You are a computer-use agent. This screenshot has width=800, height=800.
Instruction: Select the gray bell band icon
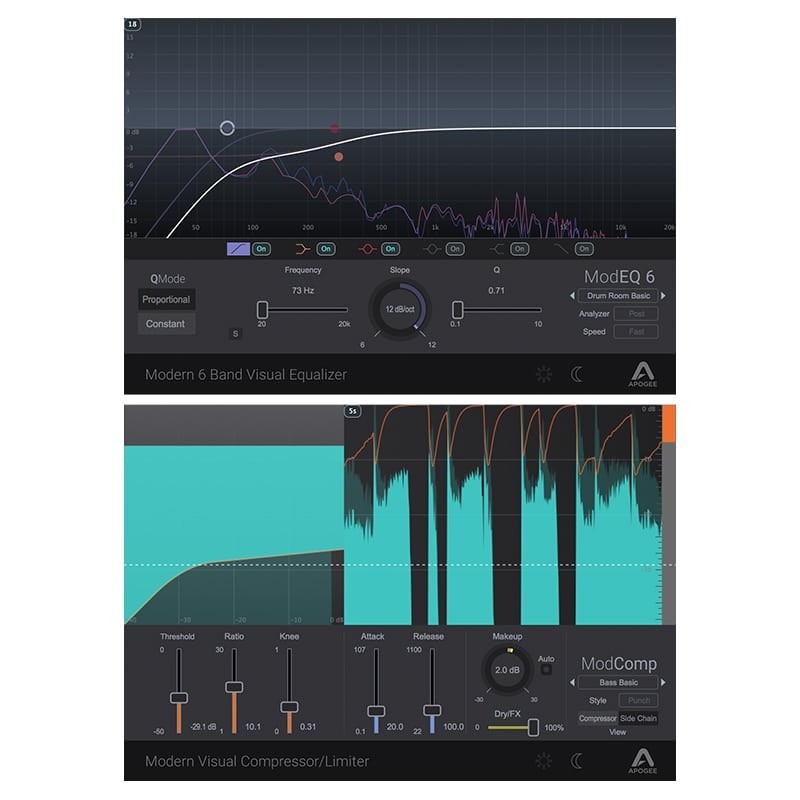pyautogui.click(x=432, y=249)
